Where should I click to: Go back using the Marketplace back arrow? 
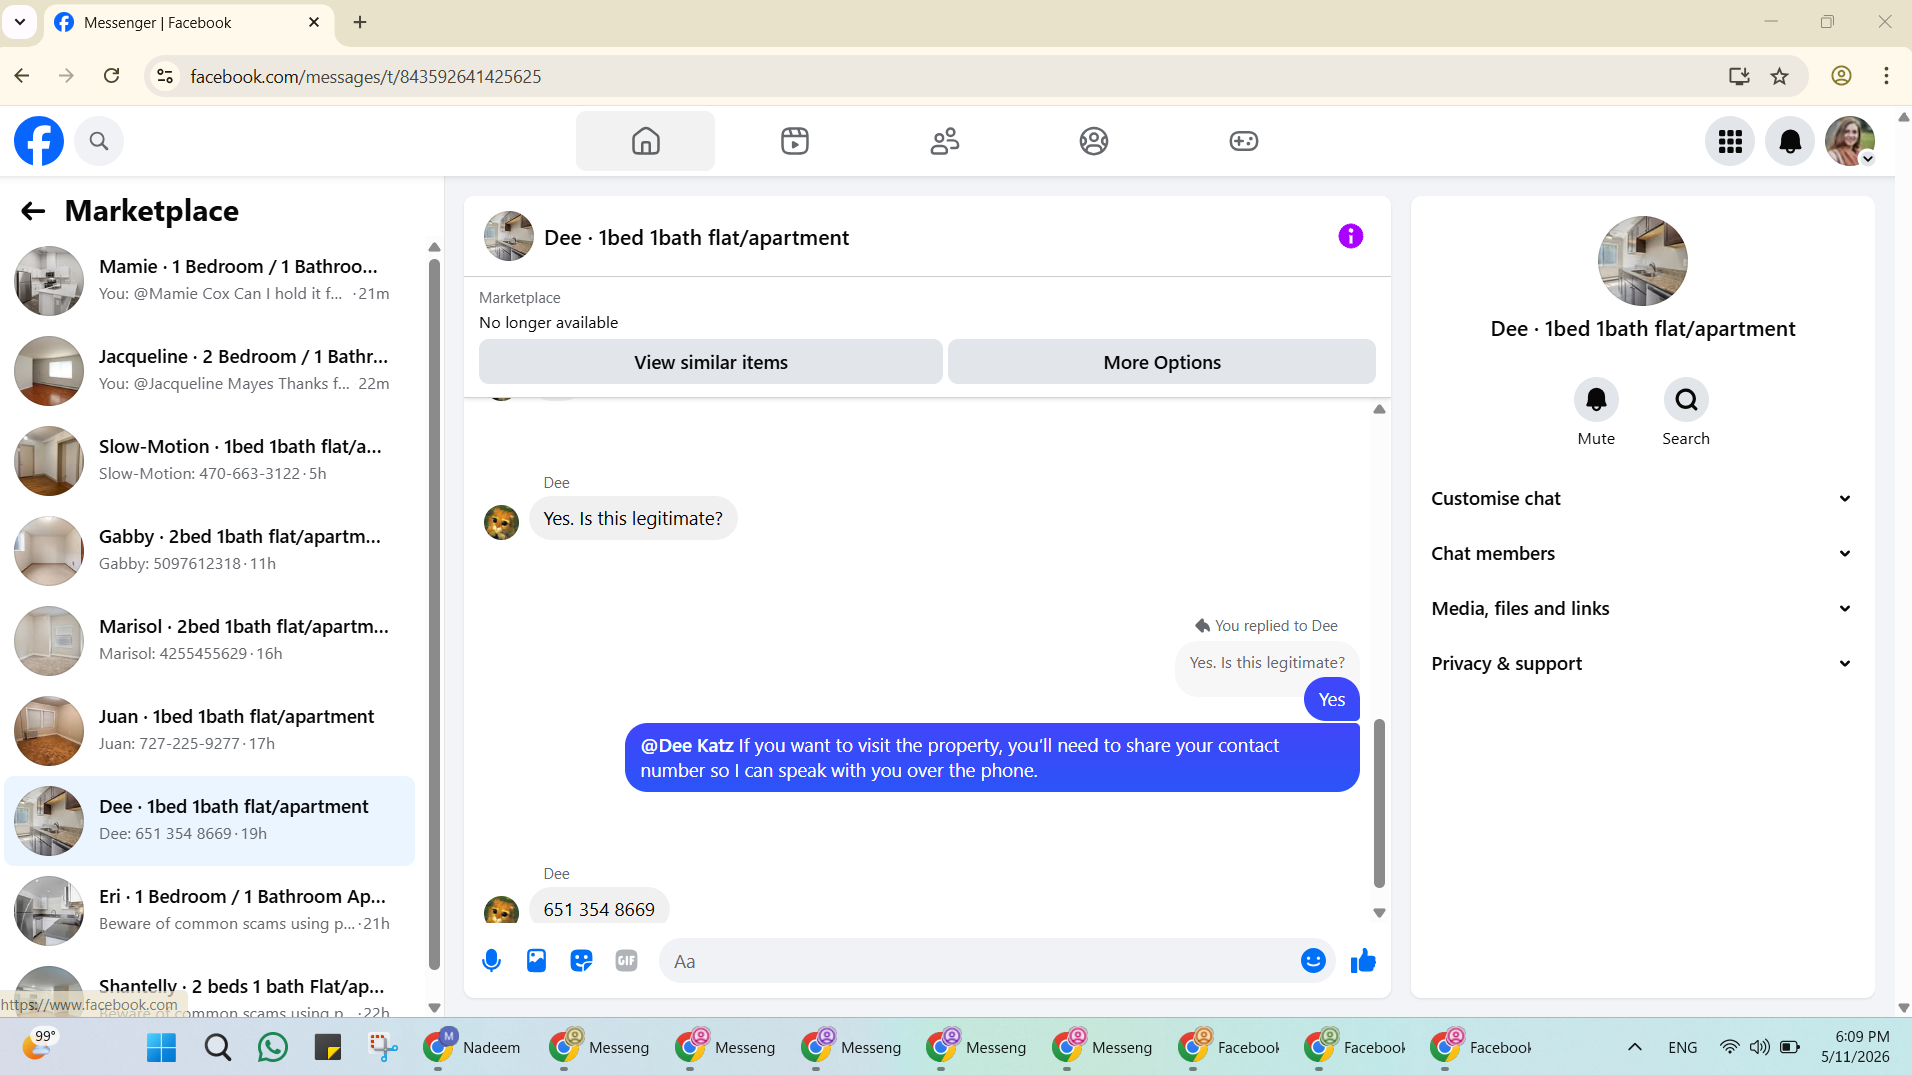(33, 211)
